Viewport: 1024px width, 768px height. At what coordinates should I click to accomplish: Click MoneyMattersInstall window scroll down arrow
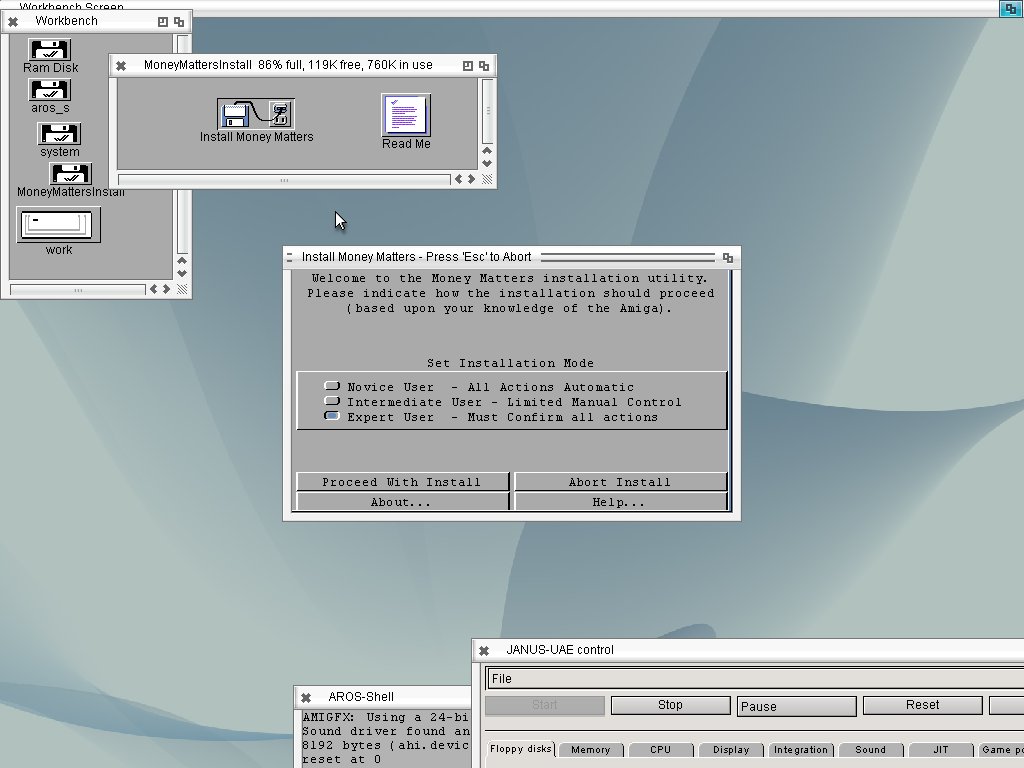(x=487, y=164)
